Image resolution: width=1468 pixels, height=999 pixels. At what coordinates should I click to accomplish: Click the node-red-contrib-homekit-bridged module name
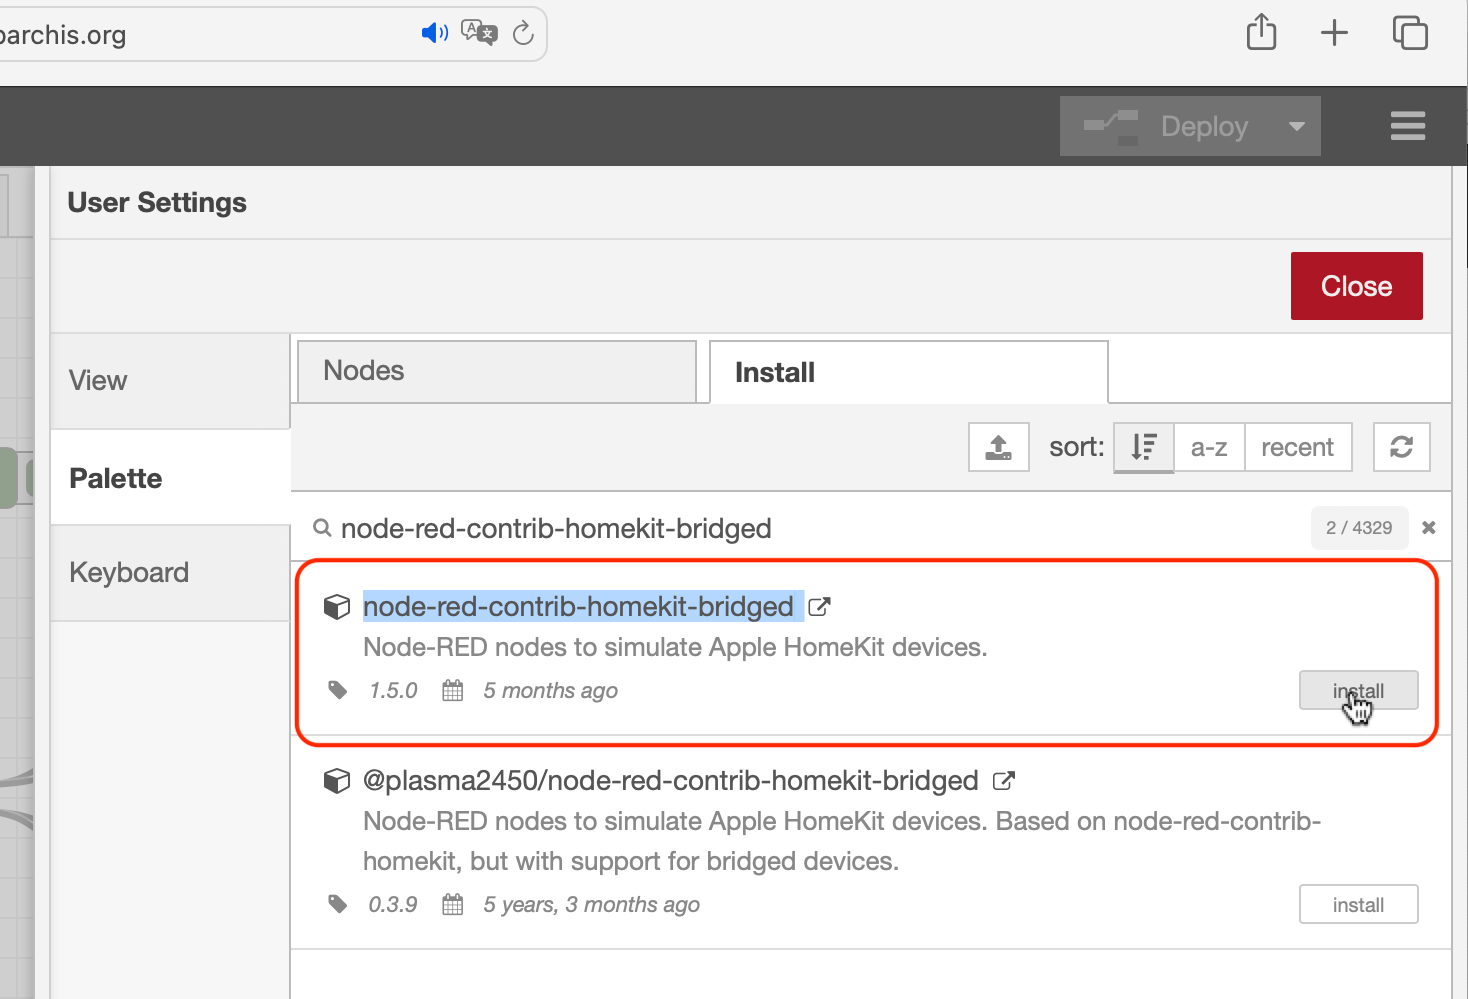579,607
